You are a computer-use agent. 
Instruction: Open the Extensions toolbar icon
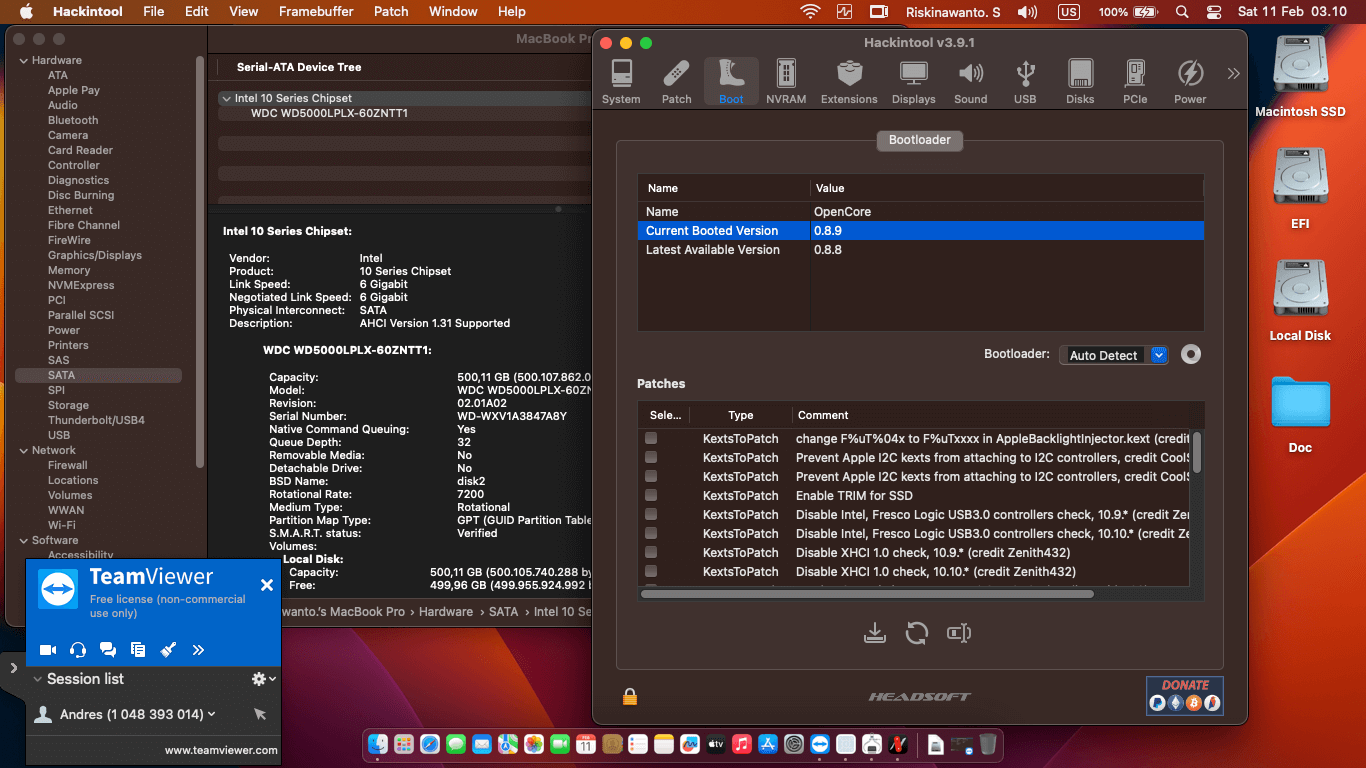849,82
